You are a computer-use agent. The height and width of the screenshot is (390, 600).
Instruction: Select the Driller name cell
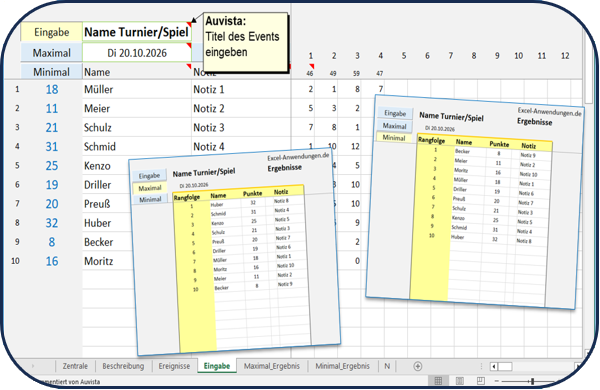pos(106,185)
